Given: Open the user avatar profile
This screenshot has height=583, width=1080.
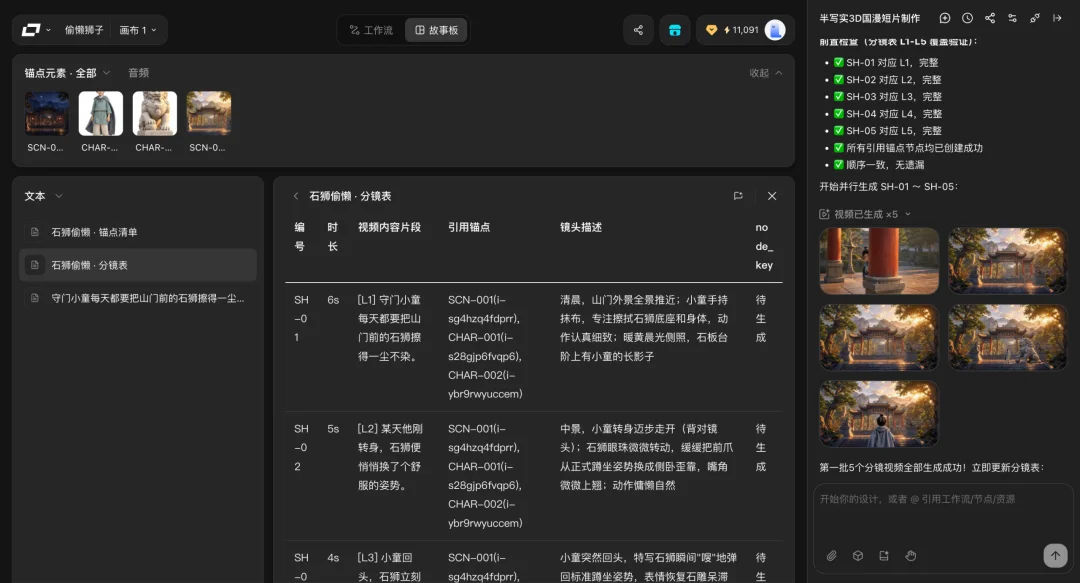Looking at the screenshot, I should click(775, 30).
